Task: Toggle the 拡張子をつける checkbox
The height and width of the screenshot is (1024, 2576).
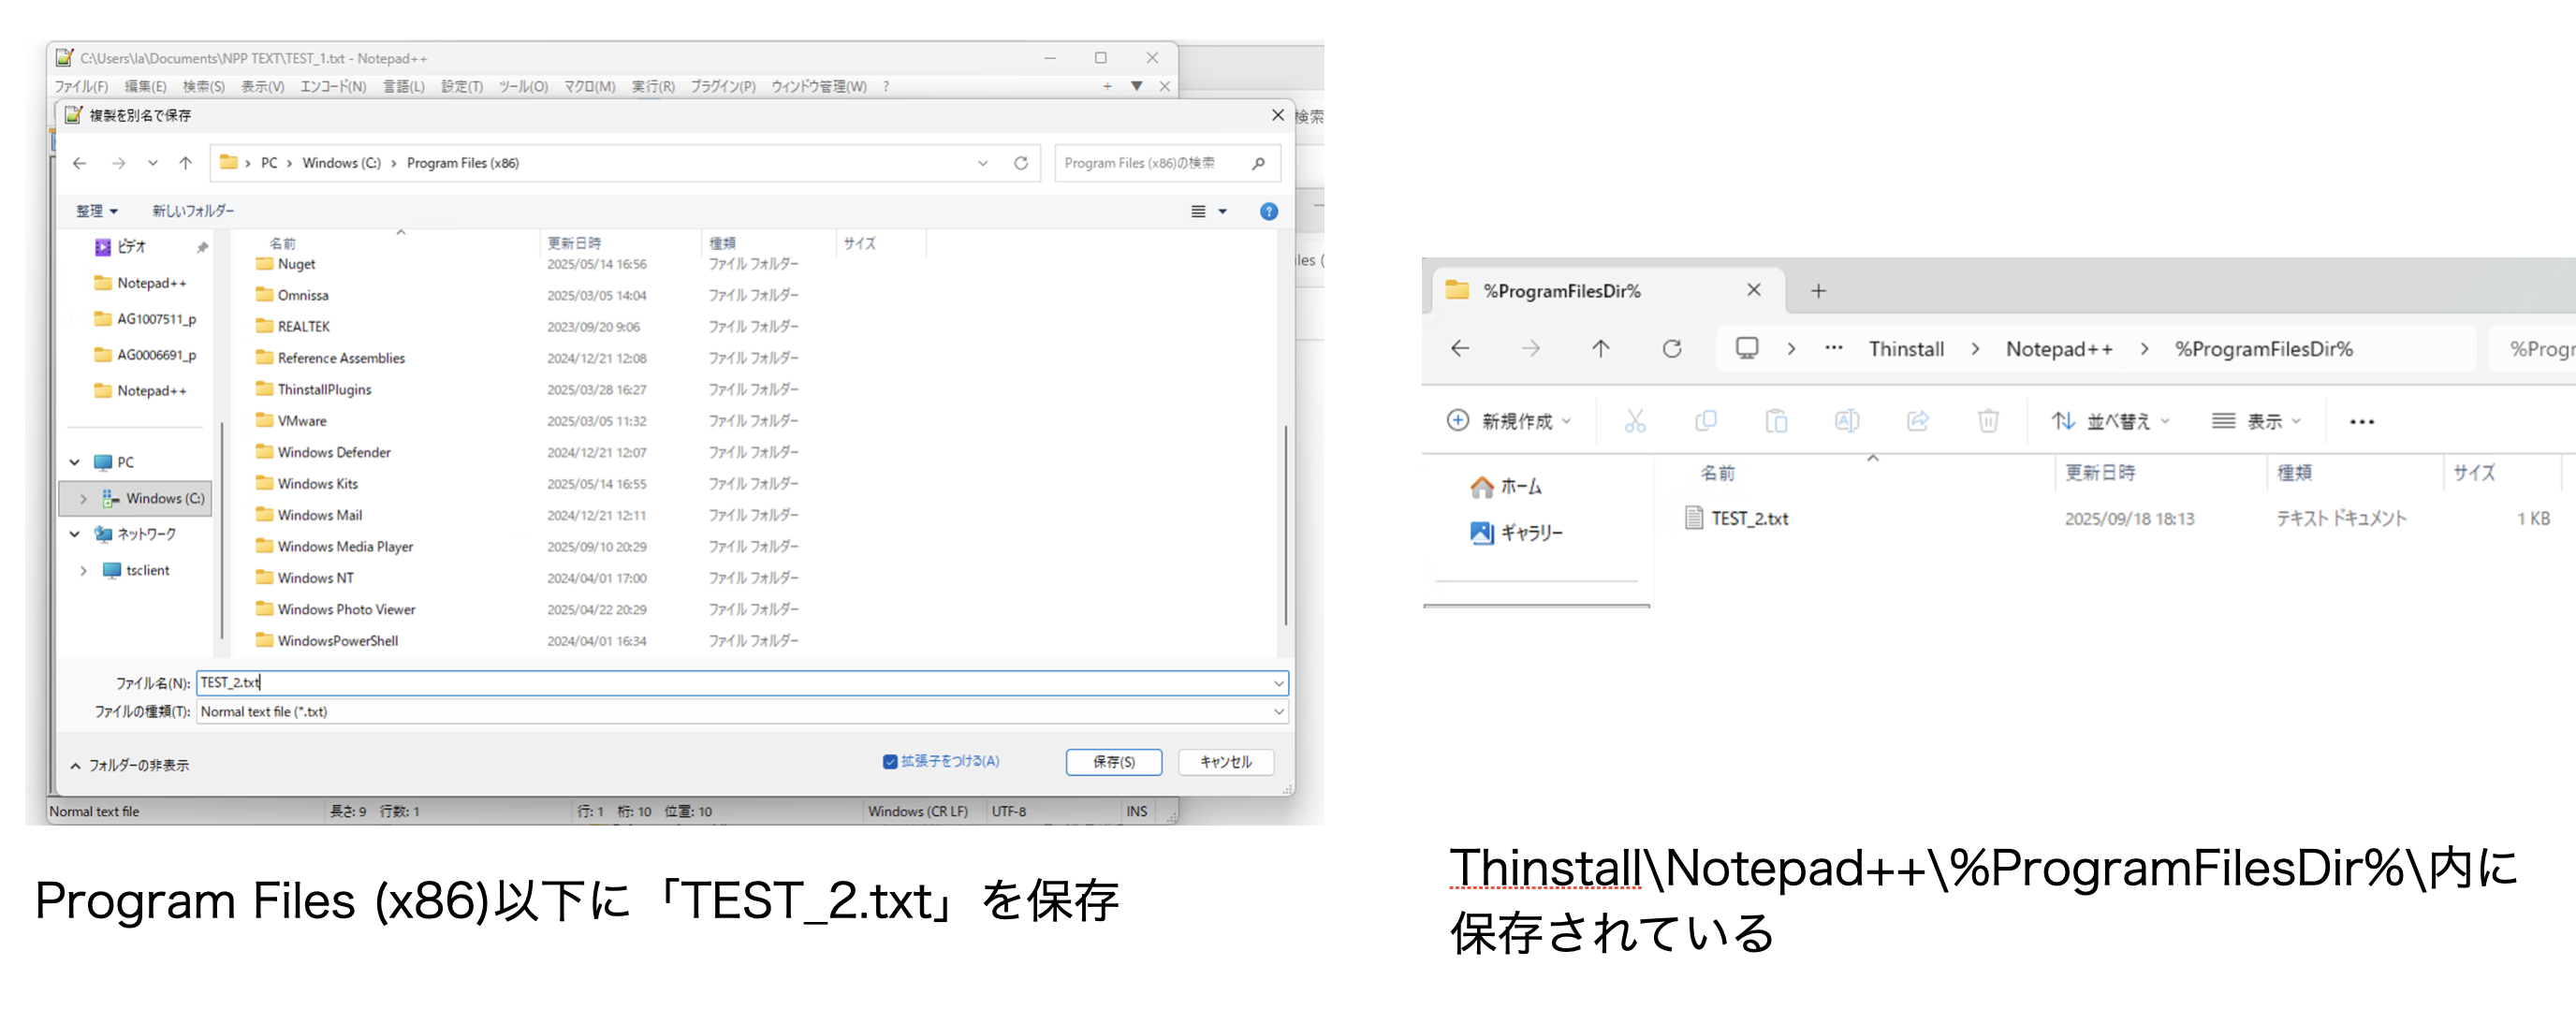Action: [x=890, y=761]
